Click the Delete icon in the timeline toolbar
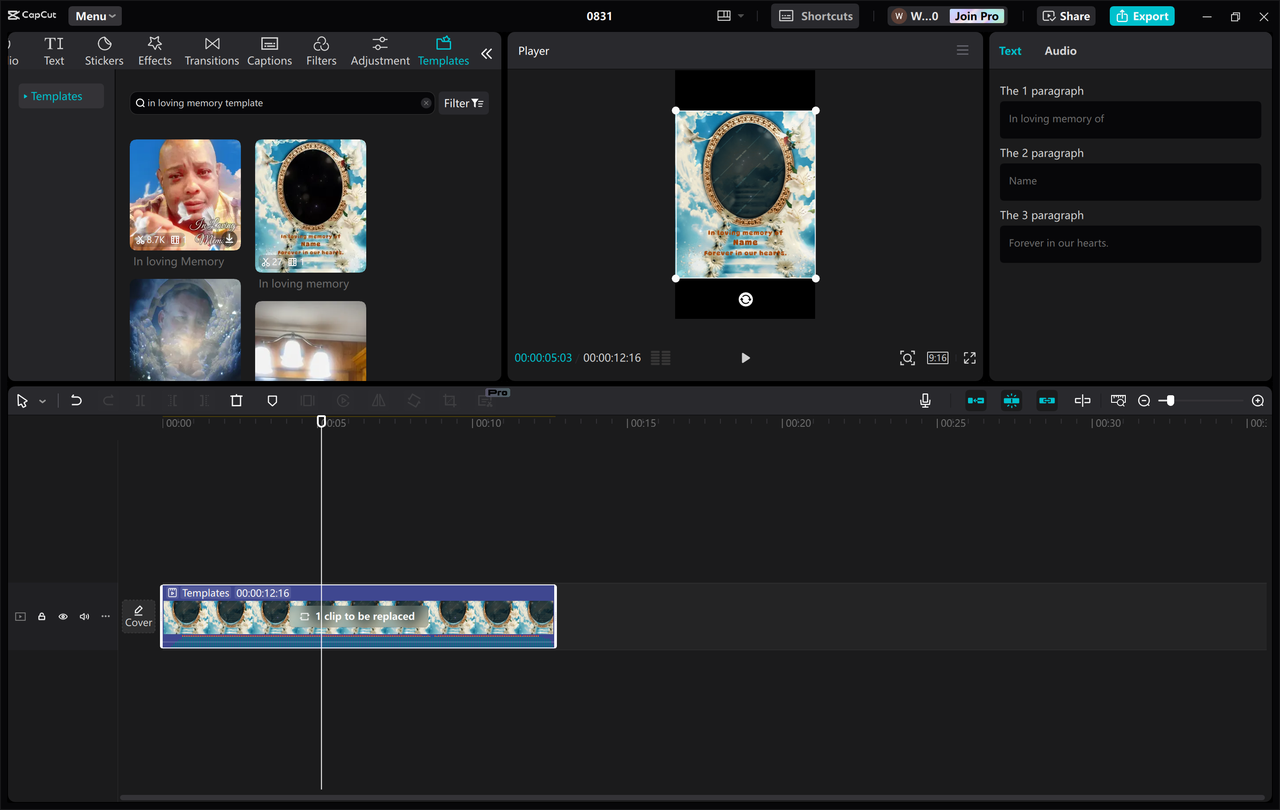This screenshot has width=1280, height=810. pos(236,400)
